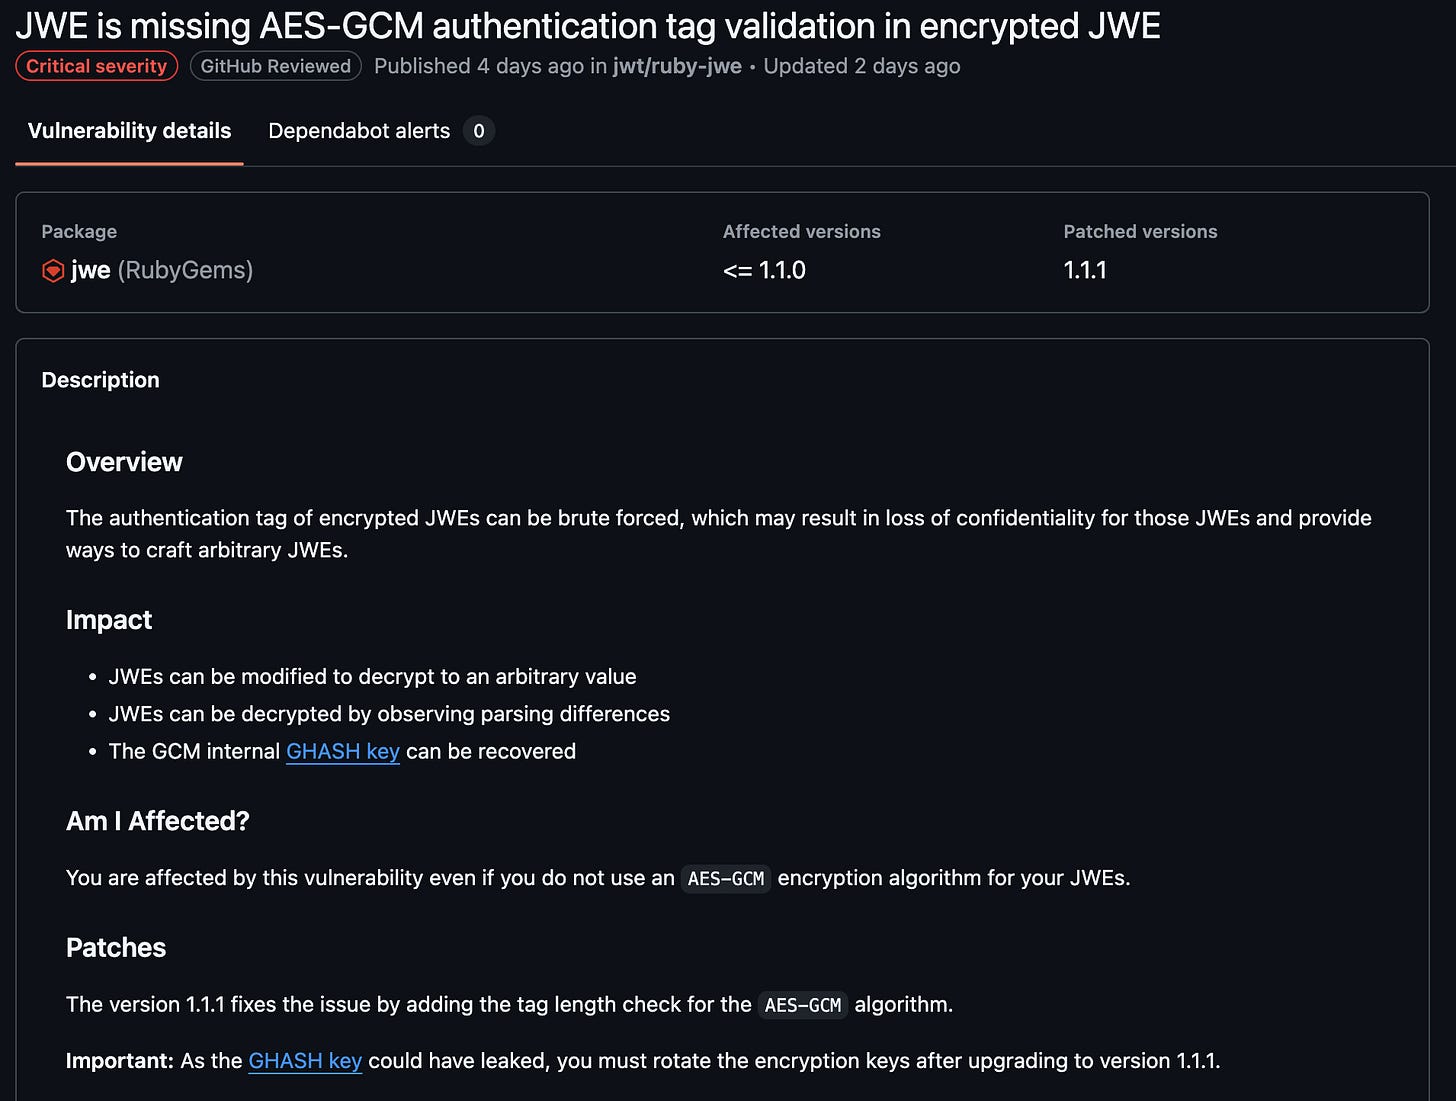Click the Overview heading
The width and height of the screenshot is (1456, 1101).
point(124,462)
